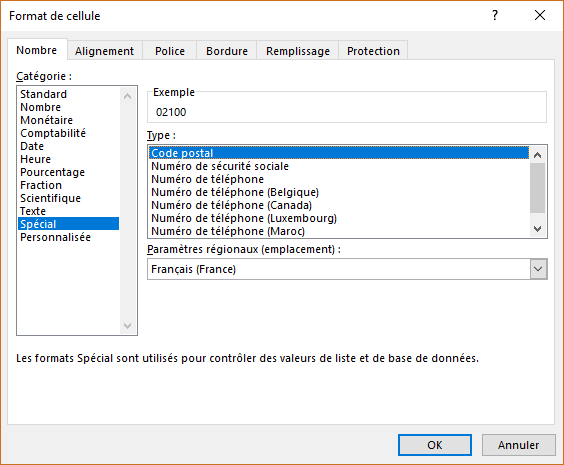
Task: Select the Texte category
Action: click(69, 211)
